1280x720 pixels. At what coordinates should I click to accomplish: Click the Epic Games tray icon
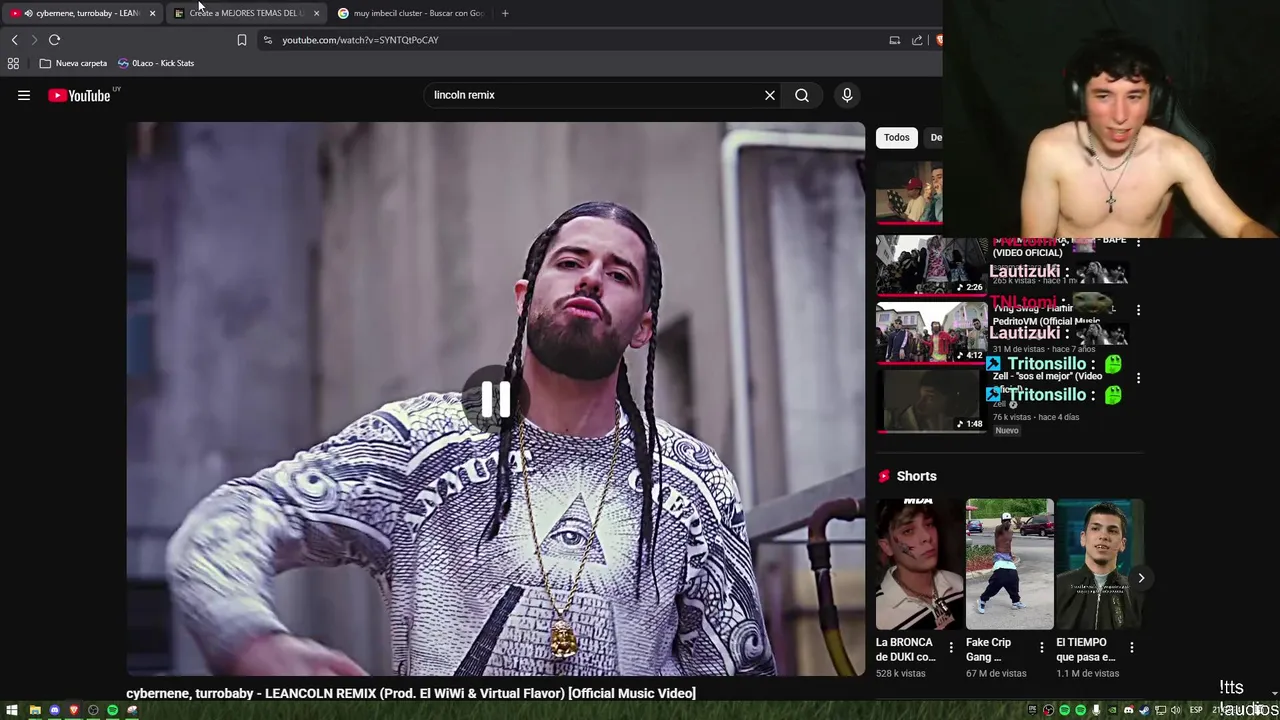pos(1032,710)
